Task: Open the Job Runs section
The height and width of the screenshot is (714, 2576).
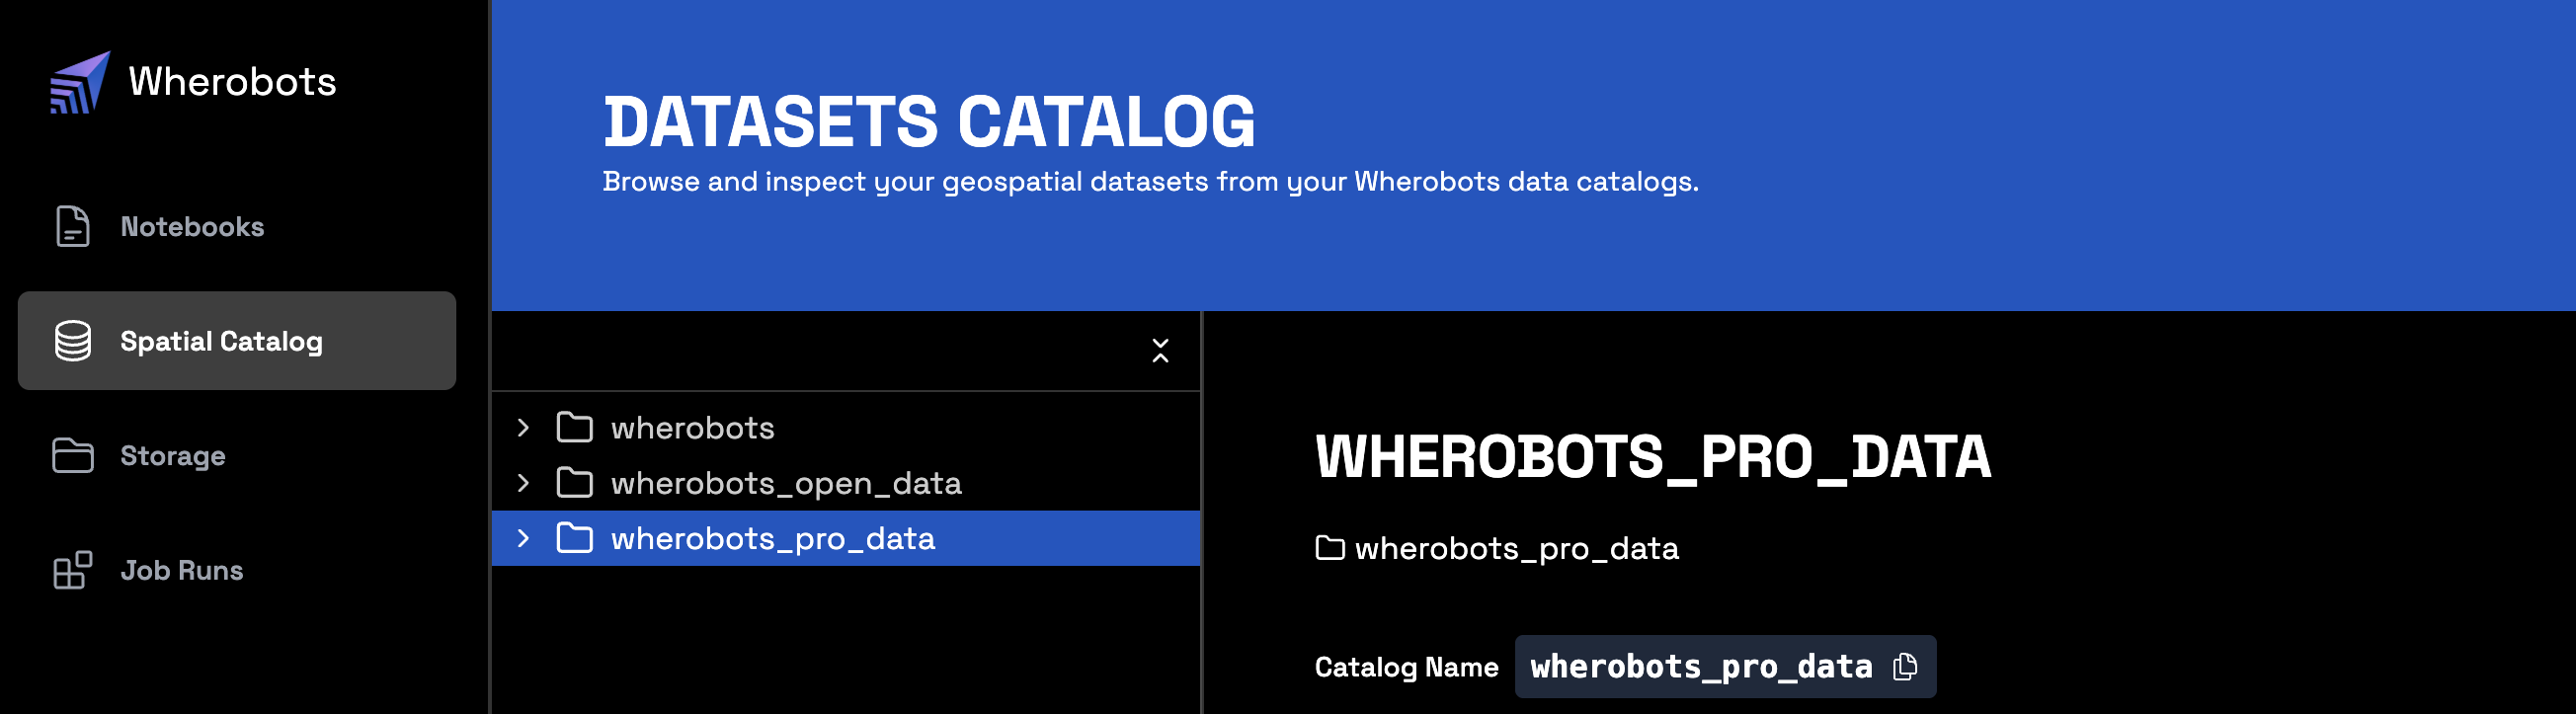Action: (x=237, y=570)
